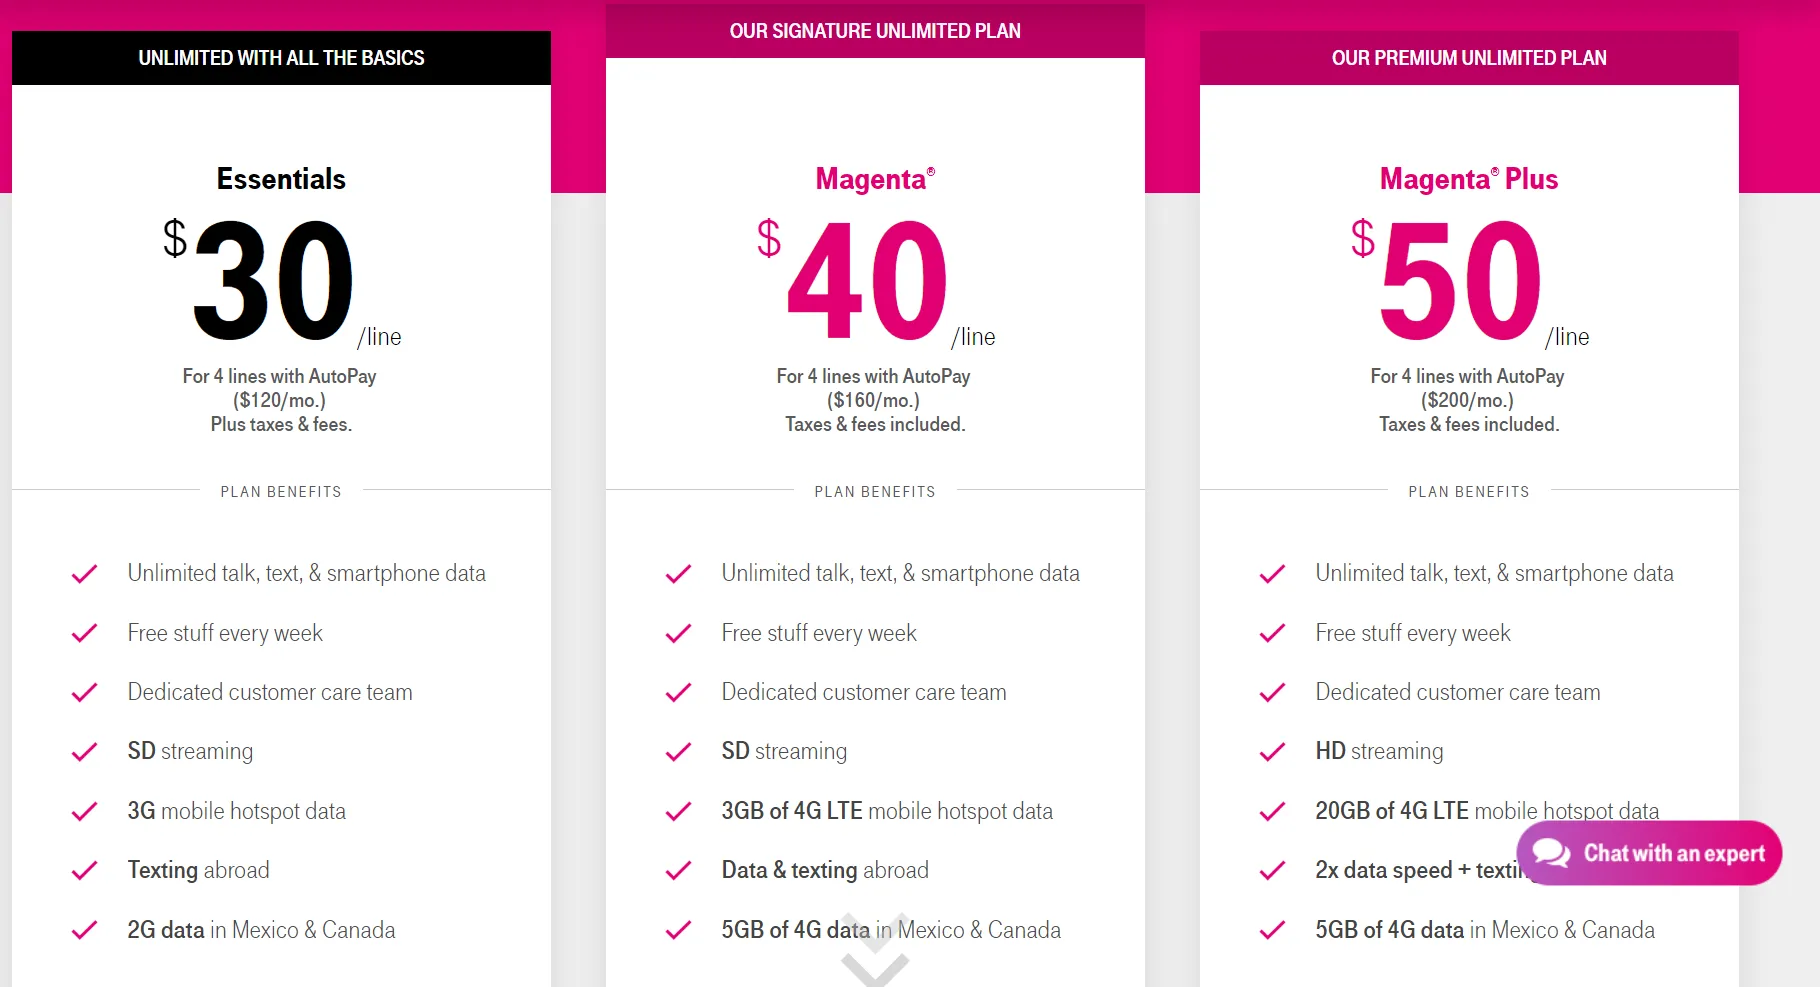Click the Magenta plan name
Image resolution: width=1820 pixels, height=987 pixels.
[874, 179]
